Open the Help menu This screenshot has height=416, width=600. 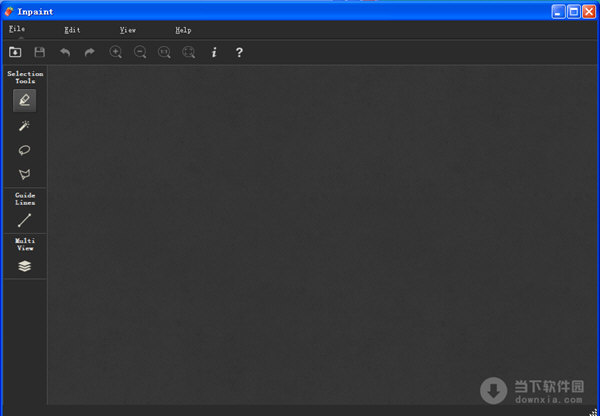(183, 30)
